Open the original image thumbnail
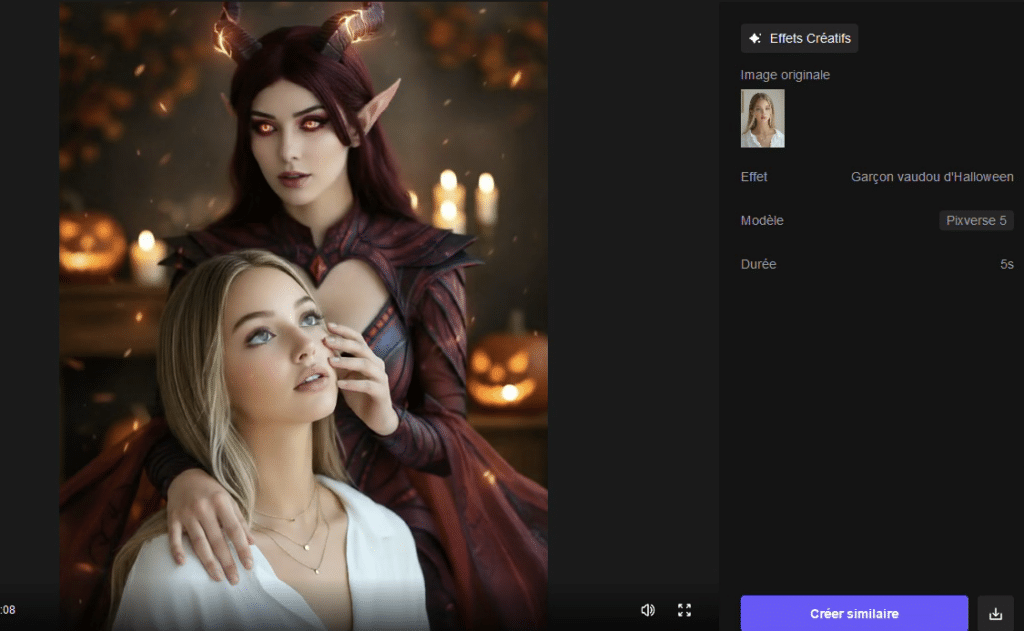Screen dimensions: 1024x631 (762, 118)
